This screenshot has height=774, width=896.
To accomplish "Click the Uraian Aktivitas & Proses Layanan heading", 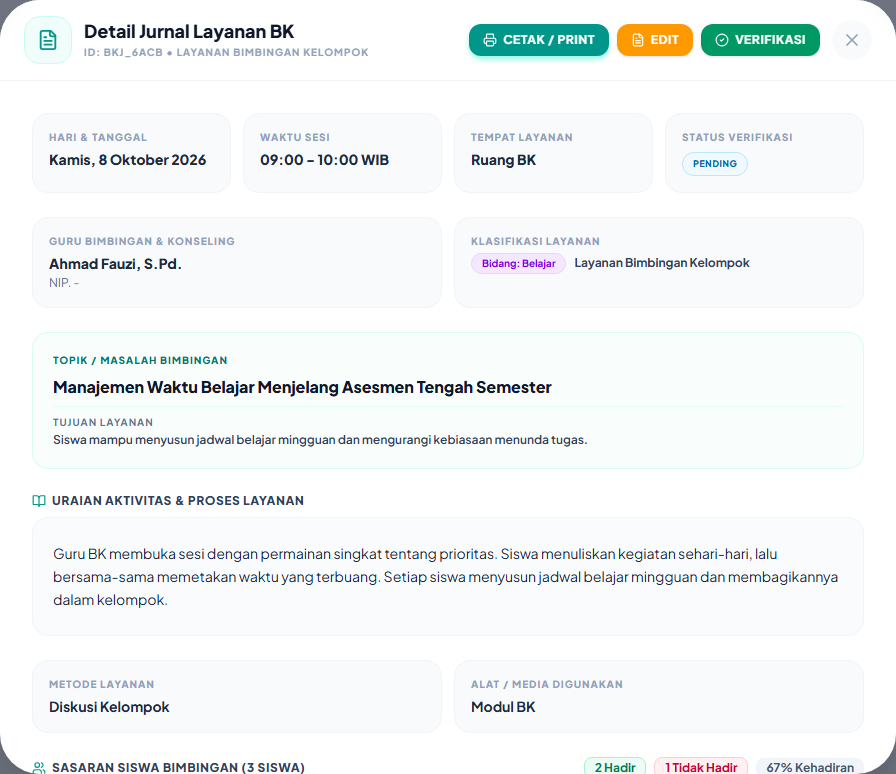I will pyautogui.click(x=178, y=501).
